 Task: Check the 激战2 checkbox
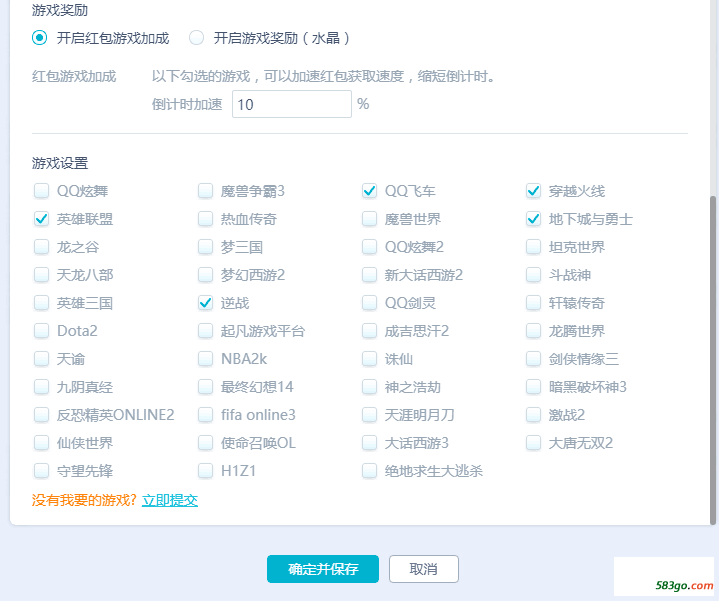(533, 415)
